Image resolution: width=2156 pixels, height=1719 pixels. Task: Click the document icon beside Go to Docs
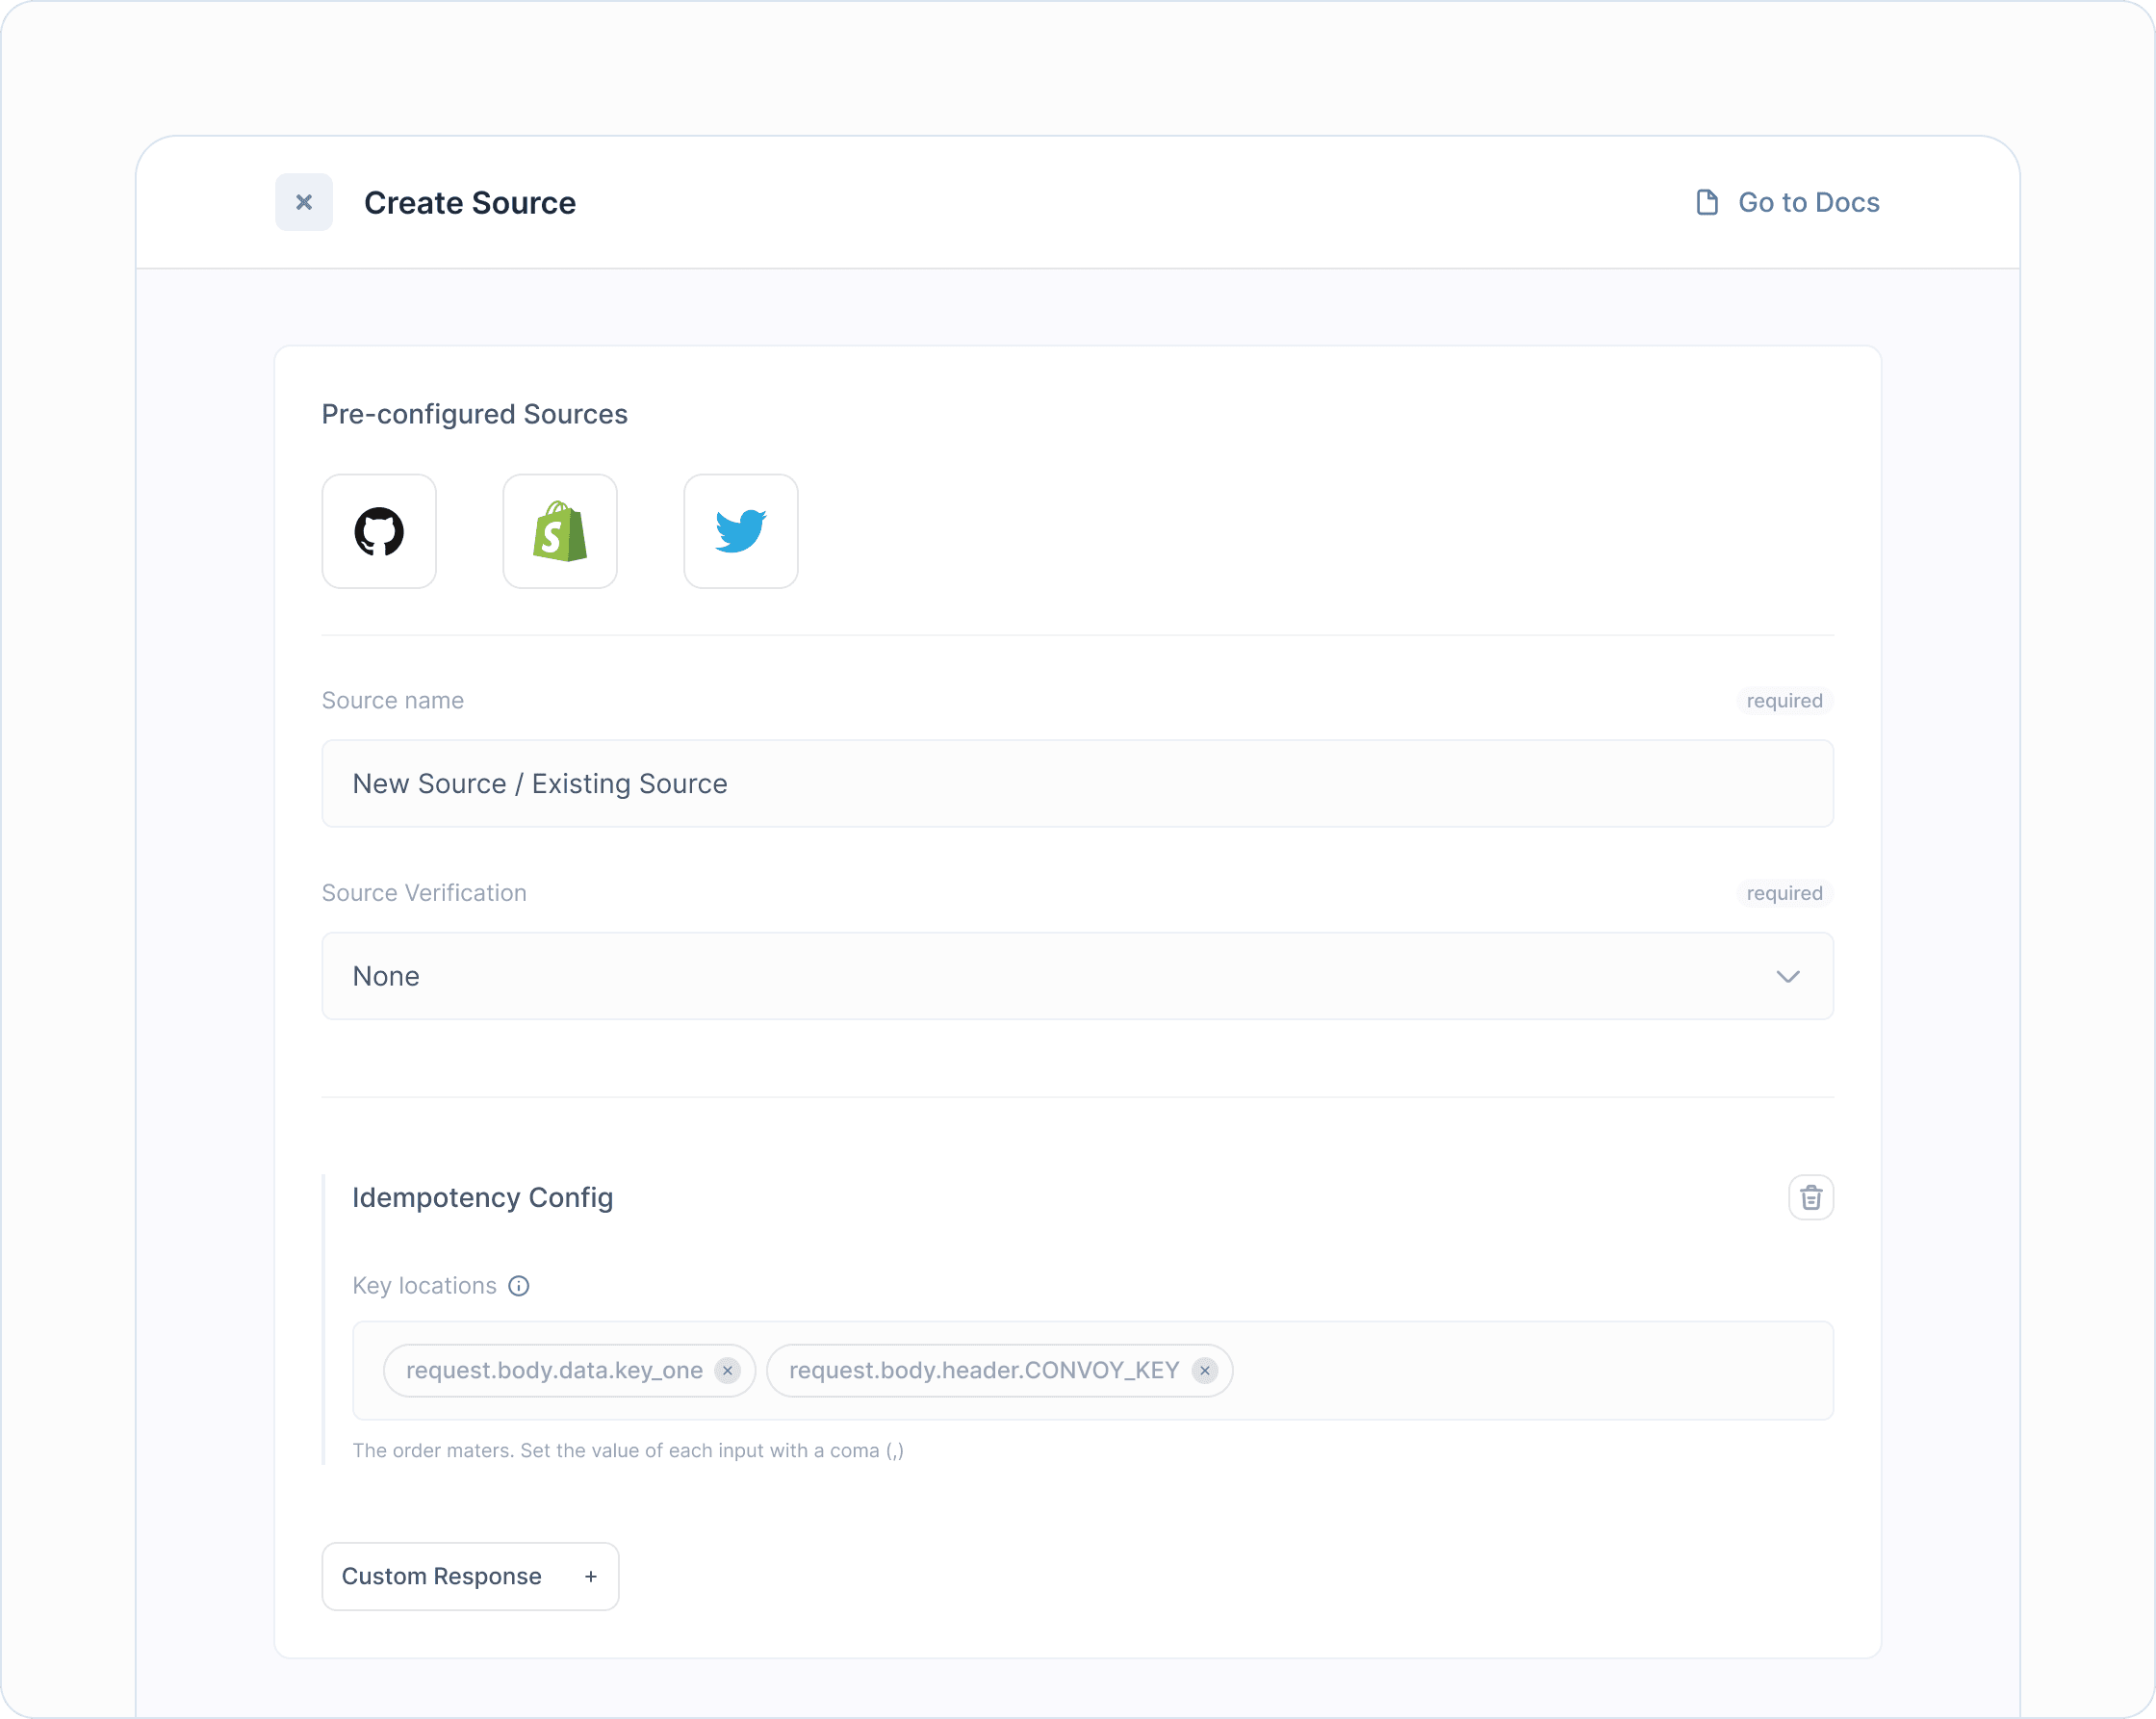click(x=1707, y=202)
